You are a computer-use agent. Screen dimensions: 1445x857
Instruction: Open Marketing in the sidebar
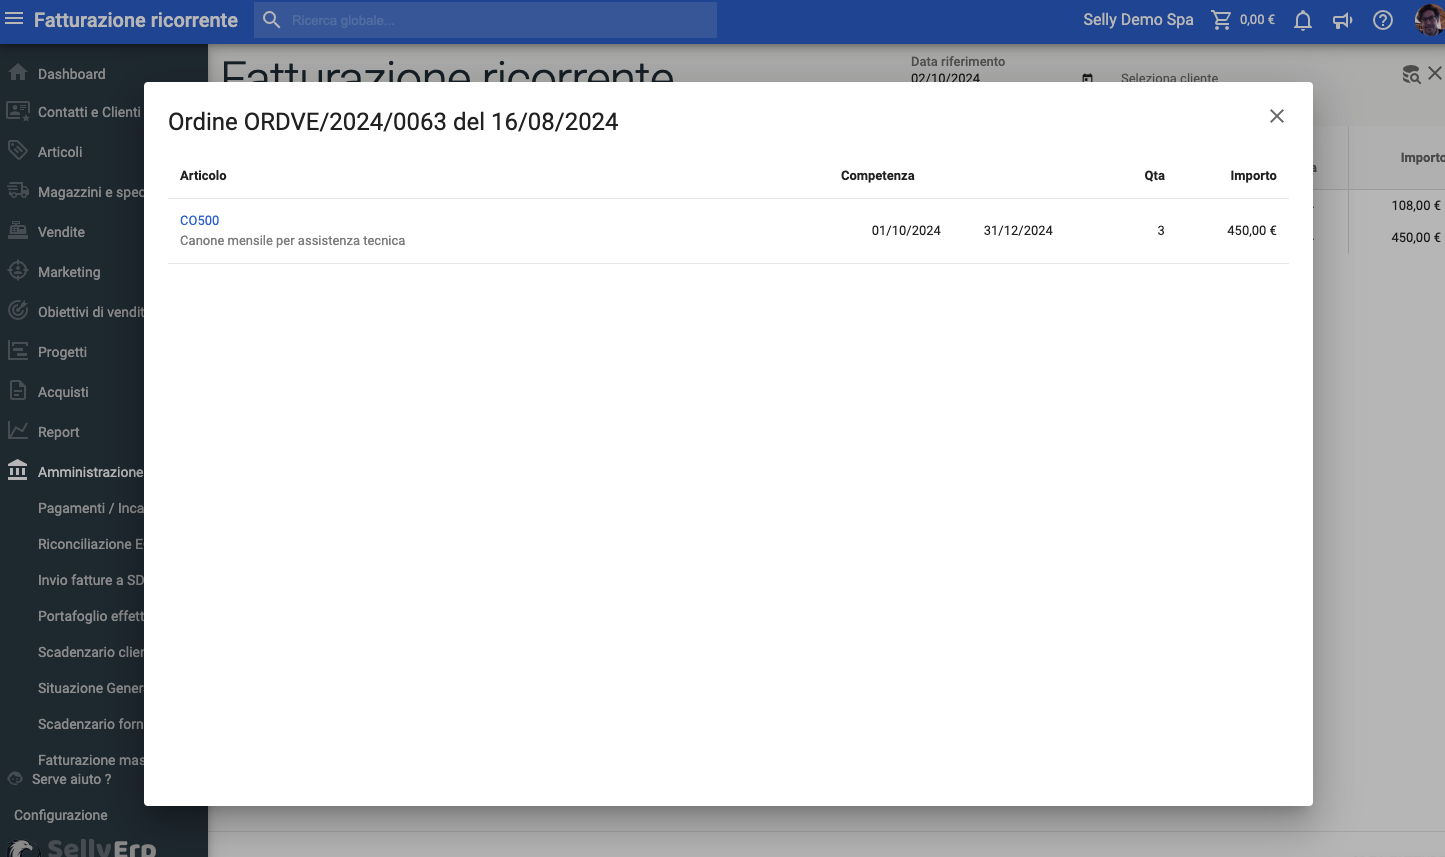point(69,272)
